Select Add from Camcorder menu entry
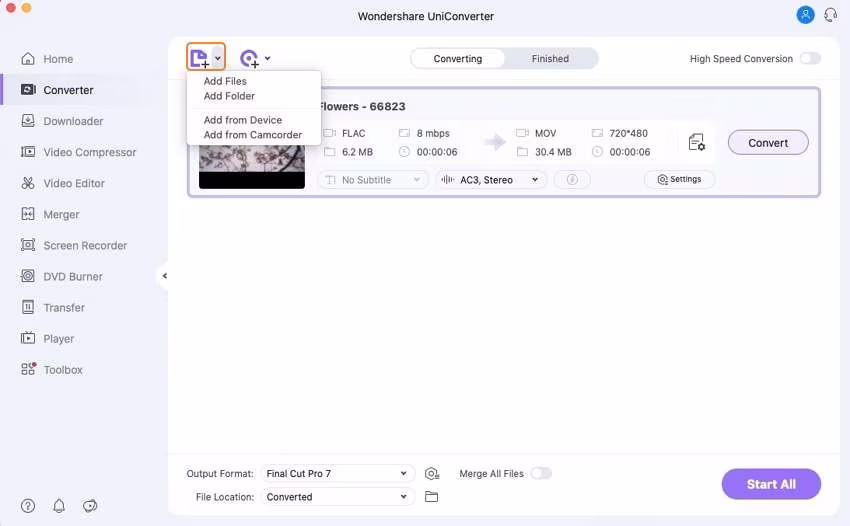The image size is (850, 526). click(x=253, y=134)
